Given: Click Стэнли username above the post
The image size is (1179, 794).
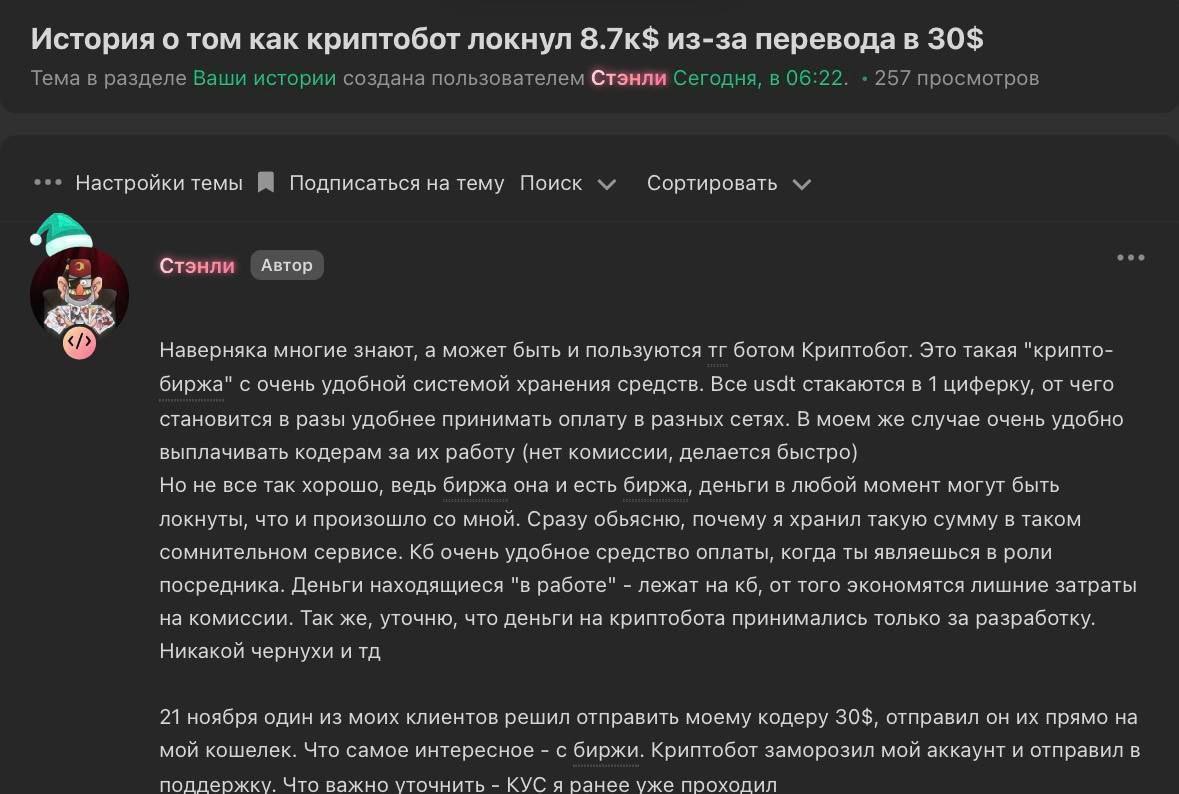Looking at the screenshot, I should pyautogui.click(x=197, y=265).
